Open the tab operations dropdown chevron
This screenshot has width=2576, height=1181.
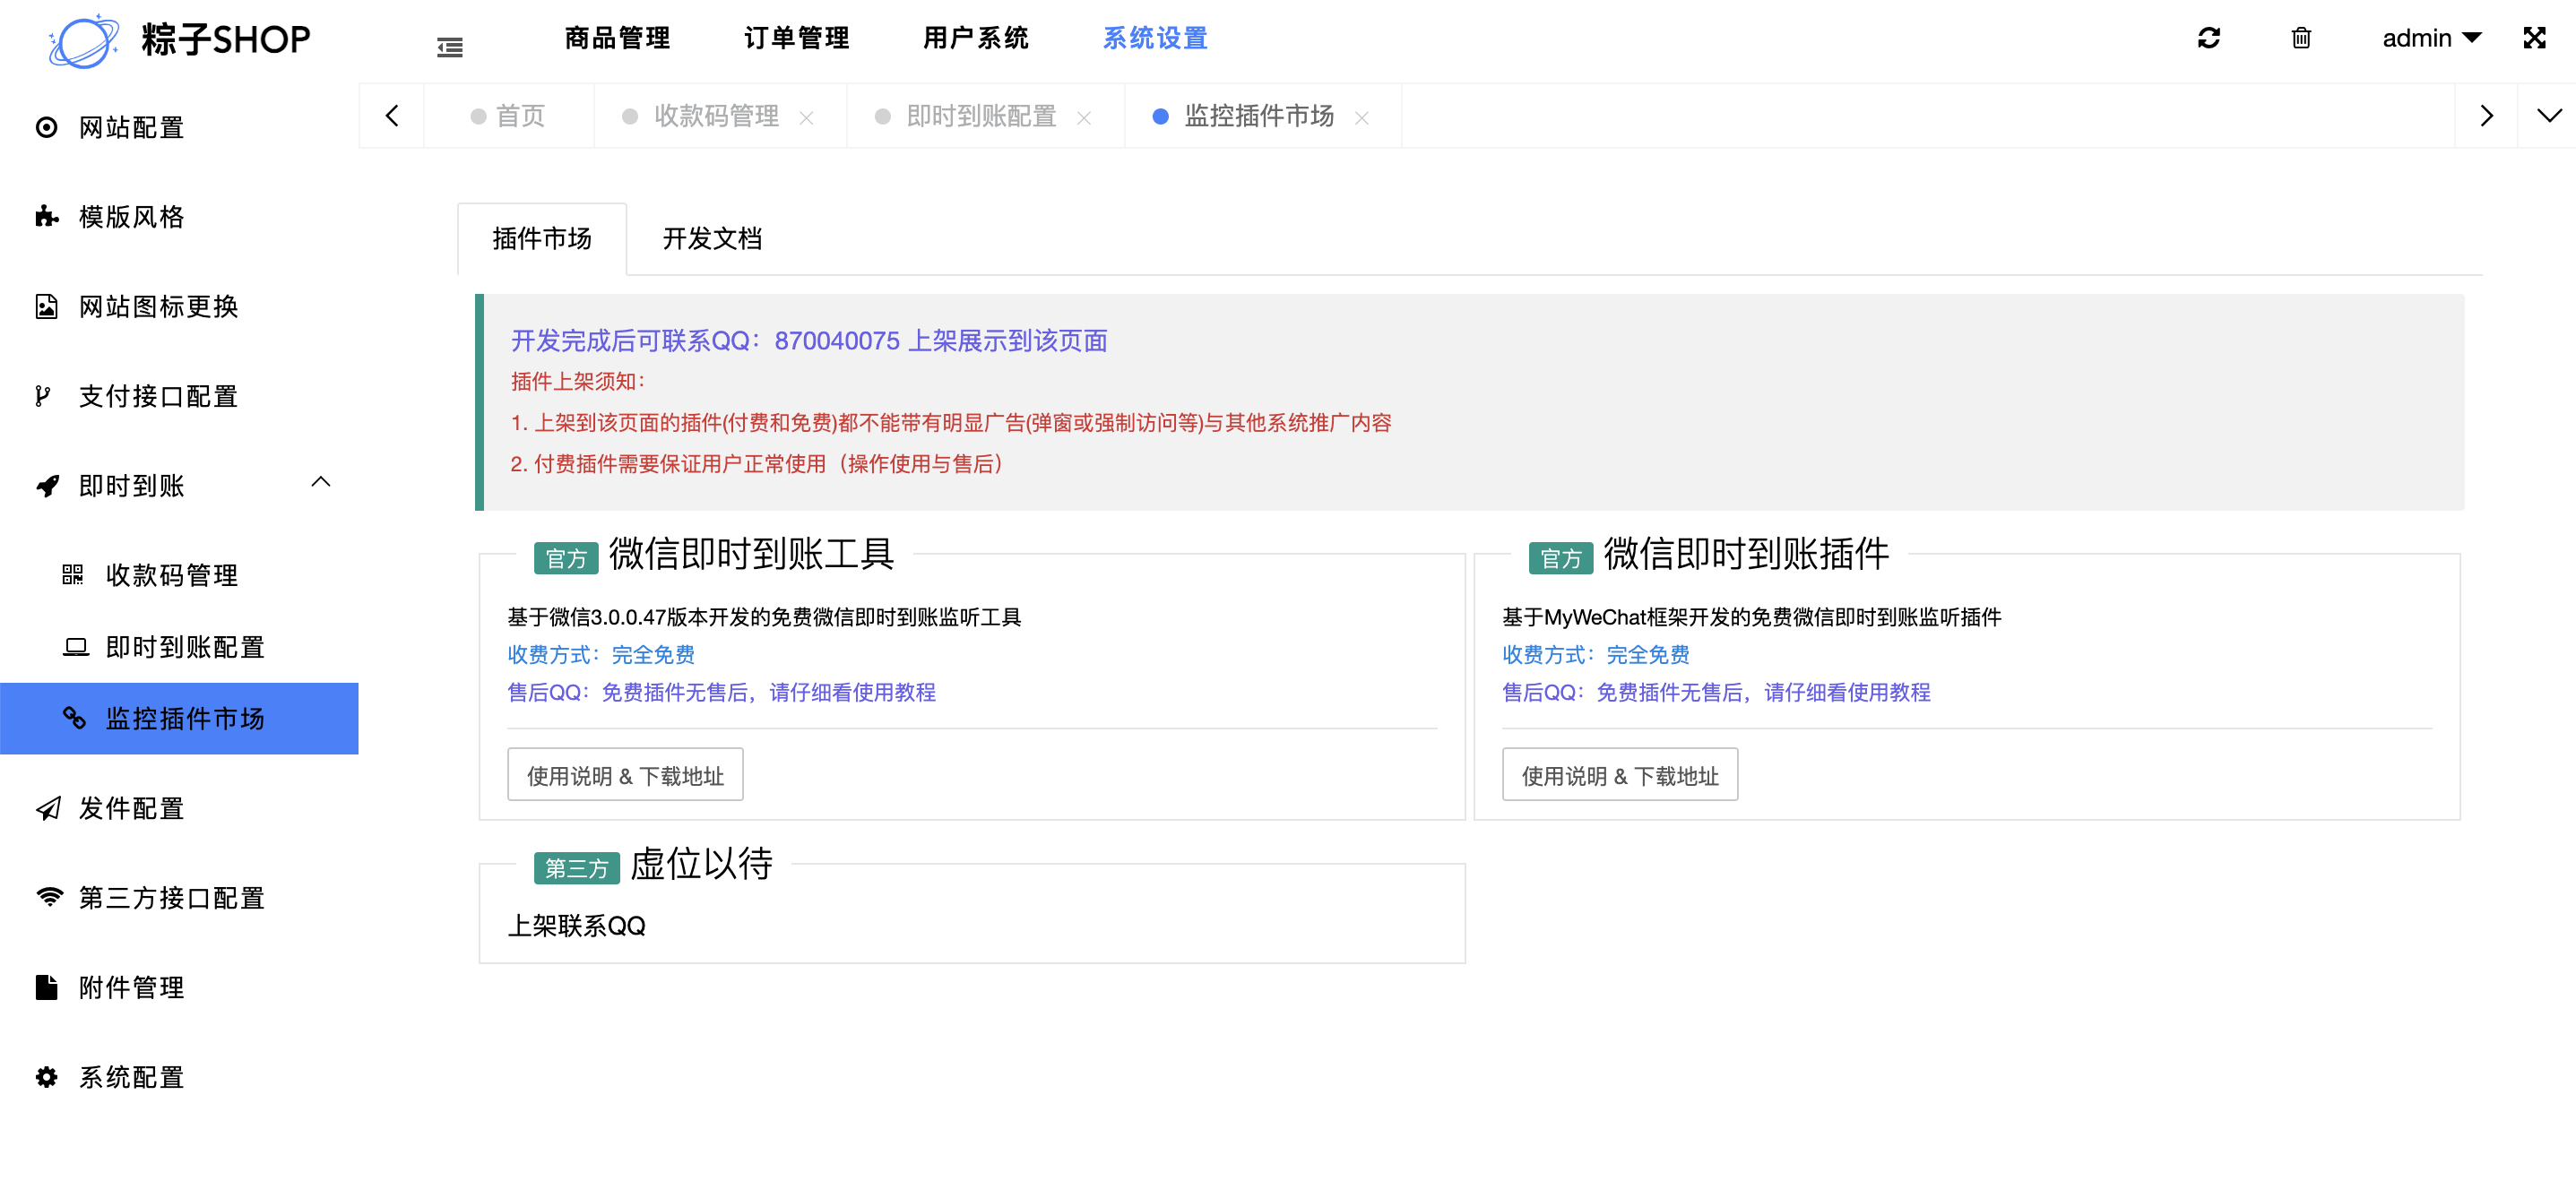2549,116
